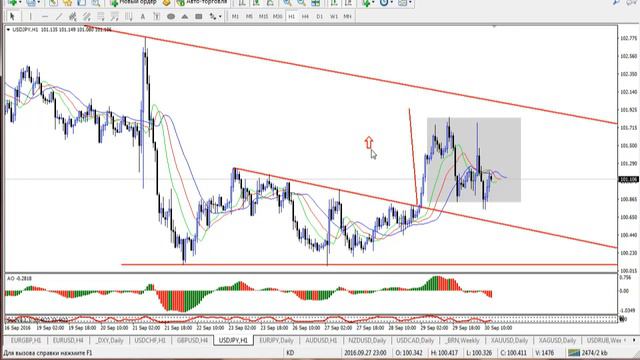Click the status bar date 2016.09.27 23:00
Viewport: 640px width, 360px height.
(366, 353)
